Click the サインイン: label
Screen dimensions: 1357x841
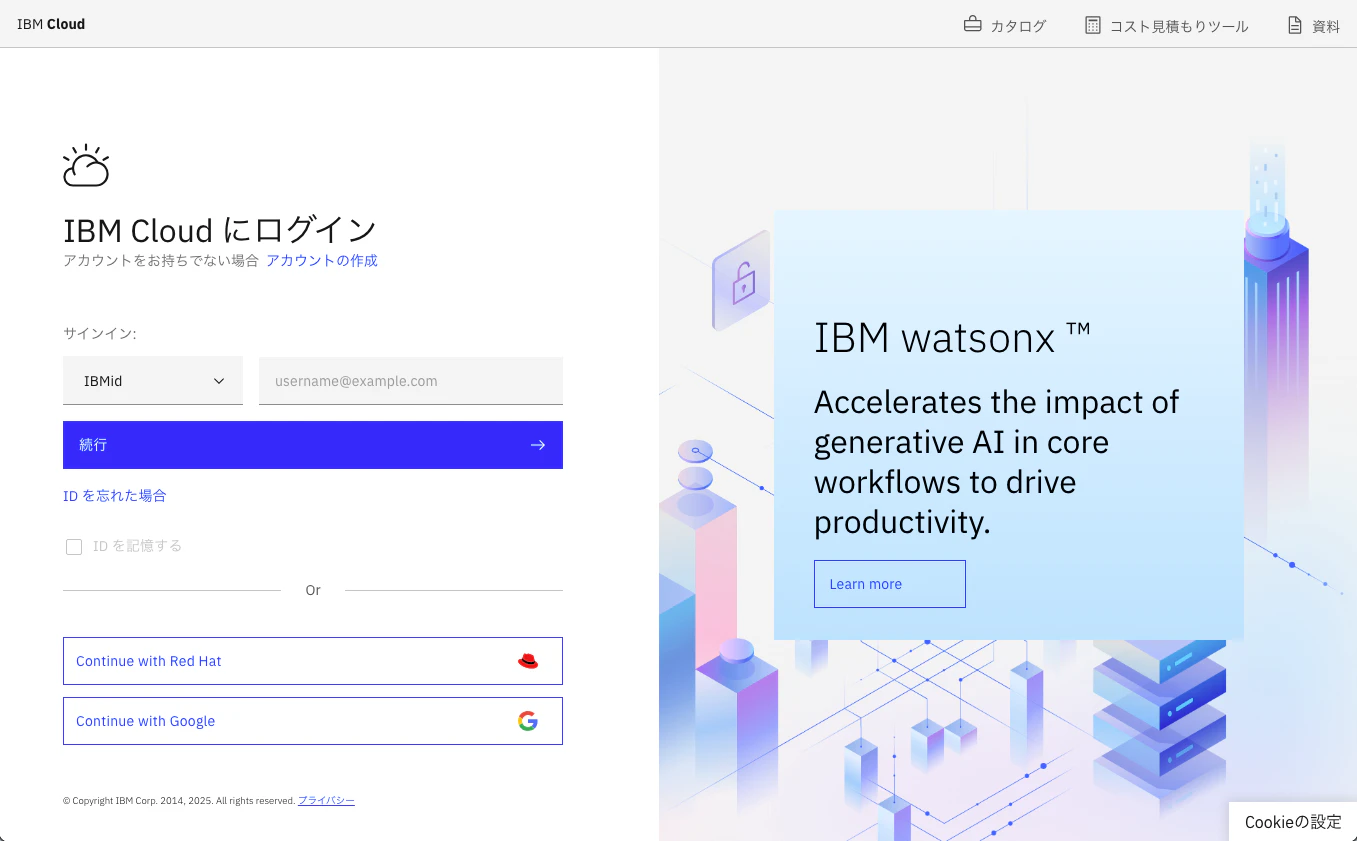pos(100,334)
